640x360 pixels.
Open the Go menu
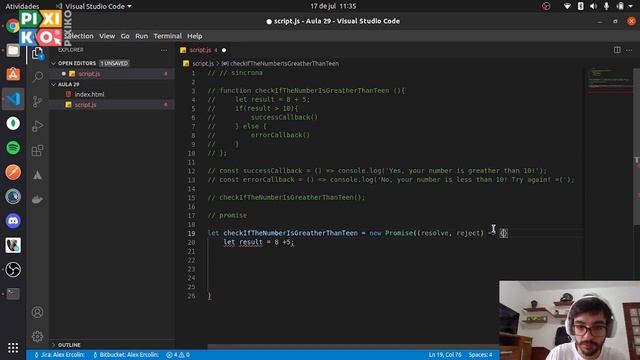(125, 36)
